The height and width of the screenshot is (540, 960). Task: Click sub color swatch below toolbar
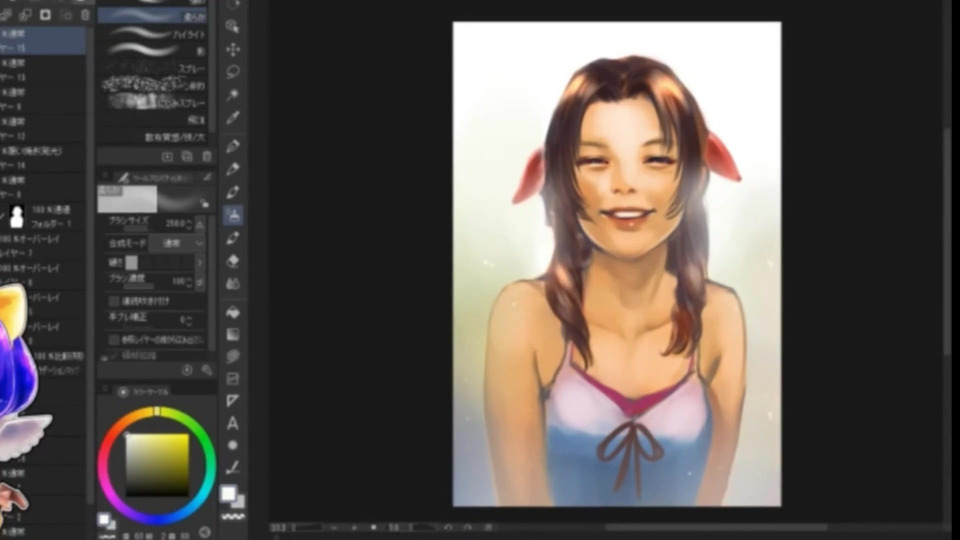[x=239, y=501]
